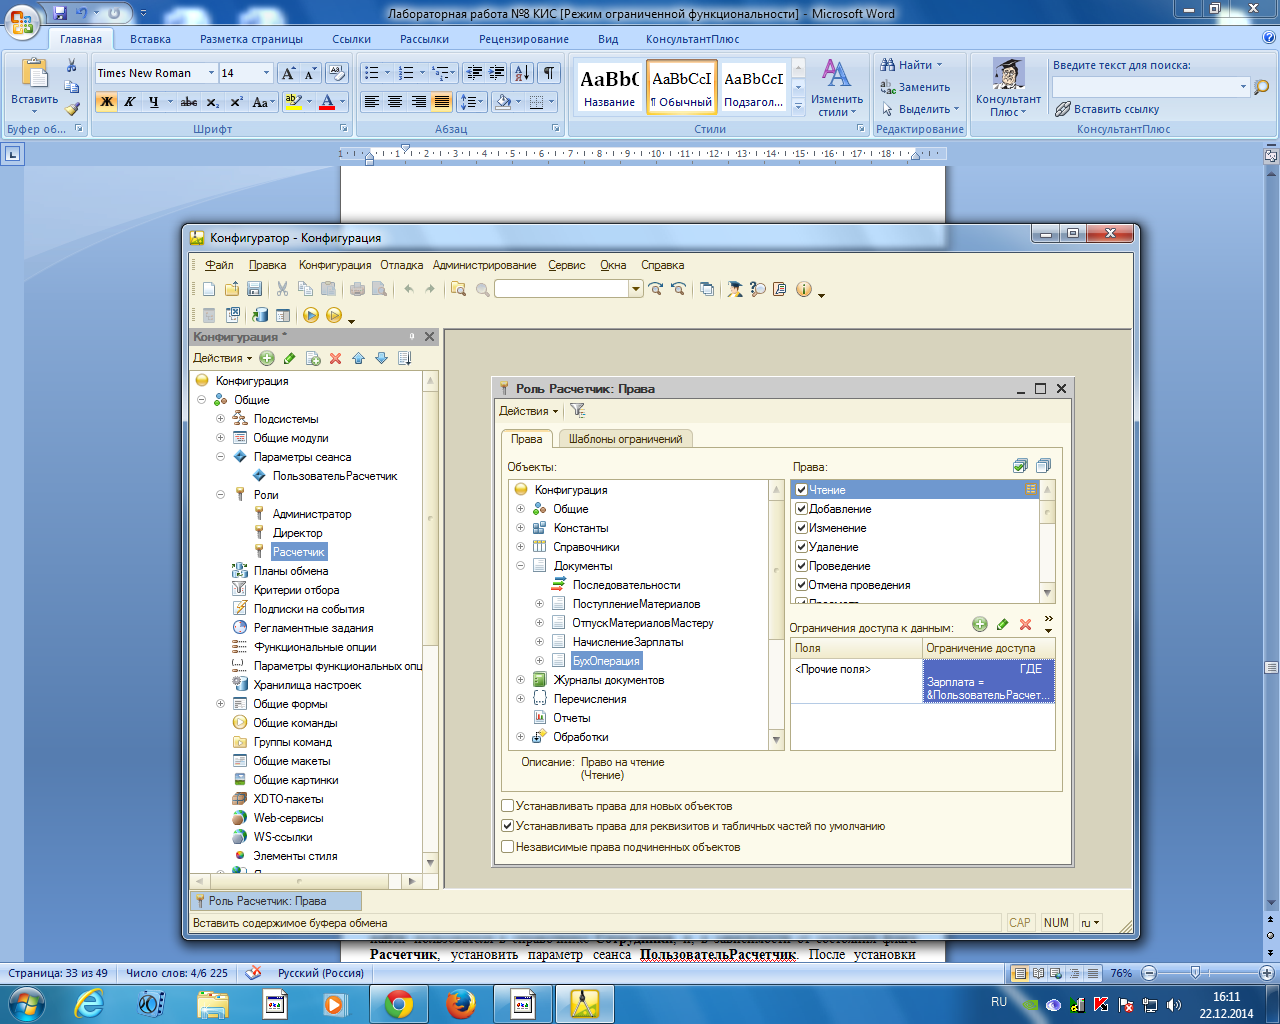Click the Word Italic (К) formatting icon

tap(129, 102)
